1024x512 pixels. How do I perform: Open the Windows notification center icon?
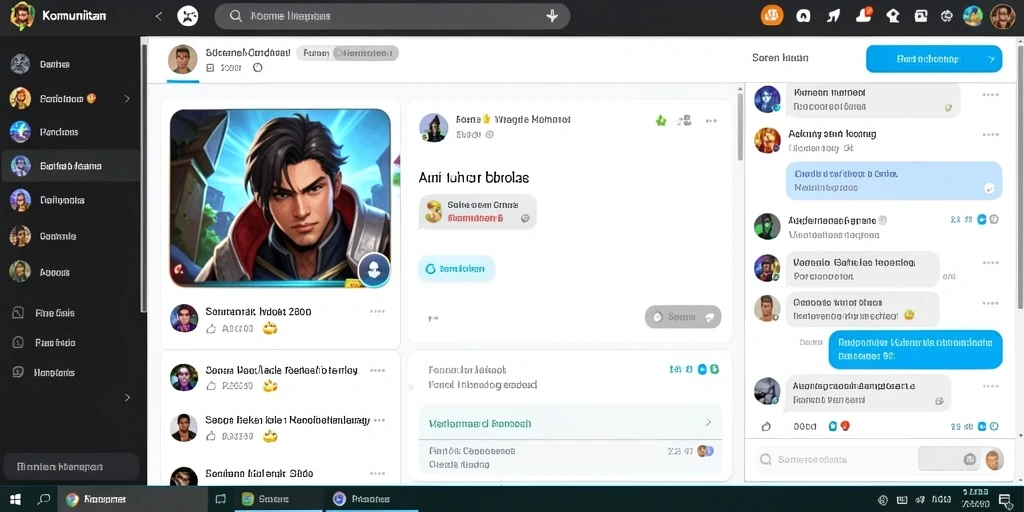(x=1005, y=500)
